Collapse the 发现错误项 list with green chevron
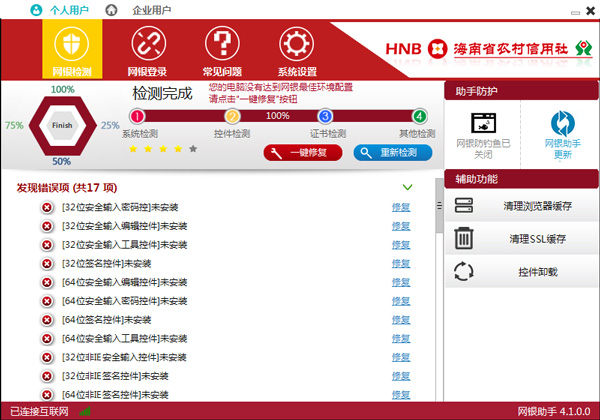600x420 pixels. point(408,187)
